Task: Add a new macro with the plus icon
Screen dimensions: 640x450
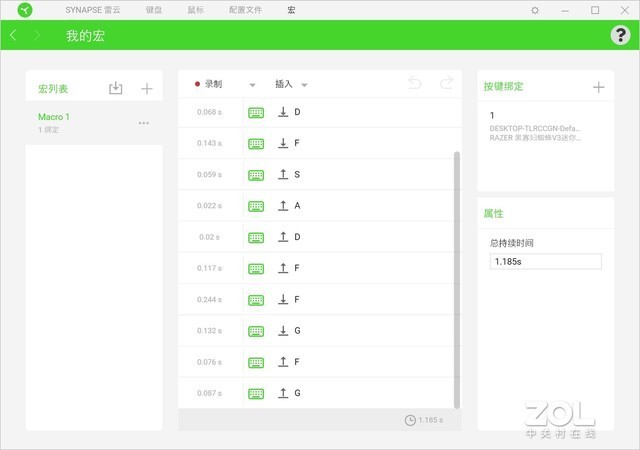Action: coord(147,89)
